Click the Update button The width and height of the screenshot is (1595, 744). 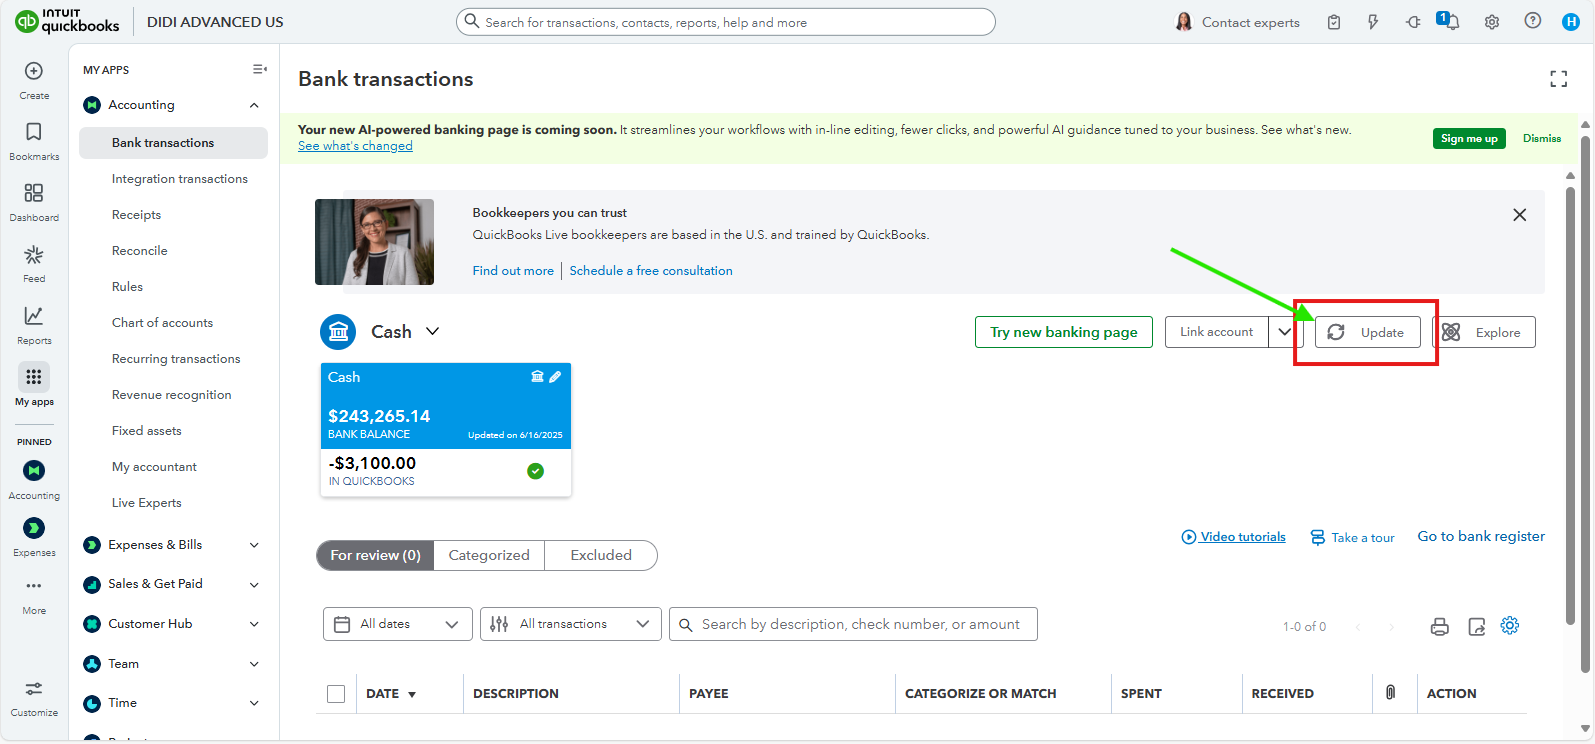[x=1367, y=332]
